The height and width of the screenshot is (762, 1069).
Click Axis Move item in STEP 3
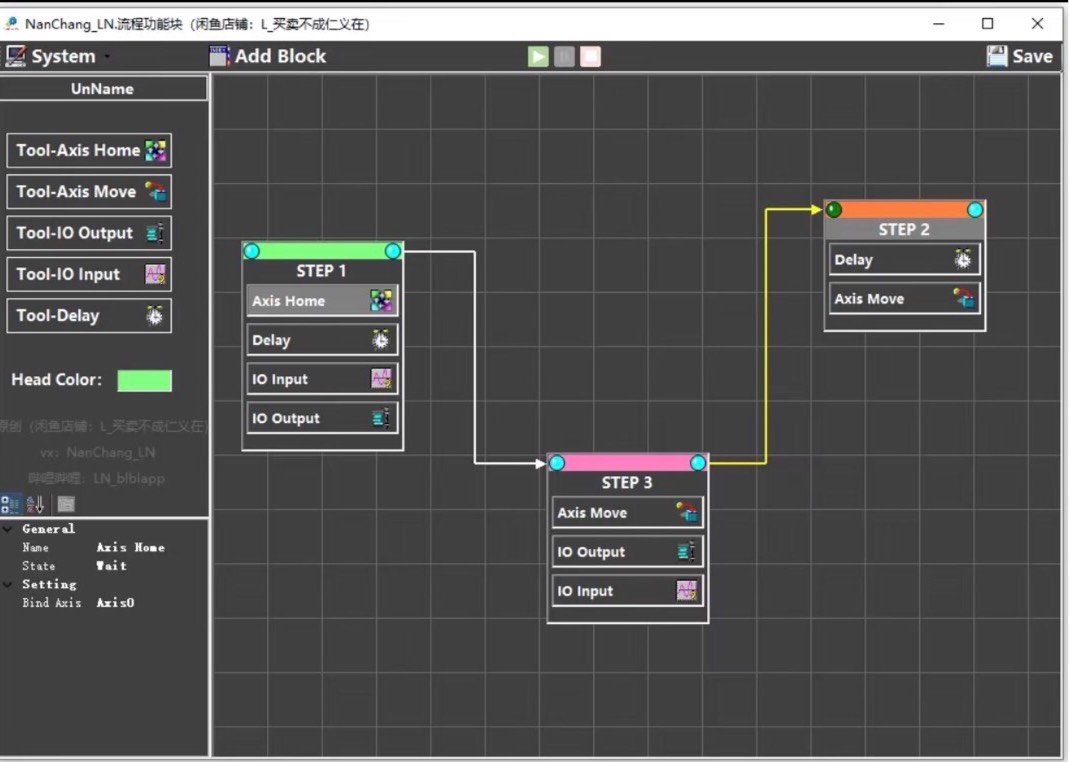click(627, 513)
